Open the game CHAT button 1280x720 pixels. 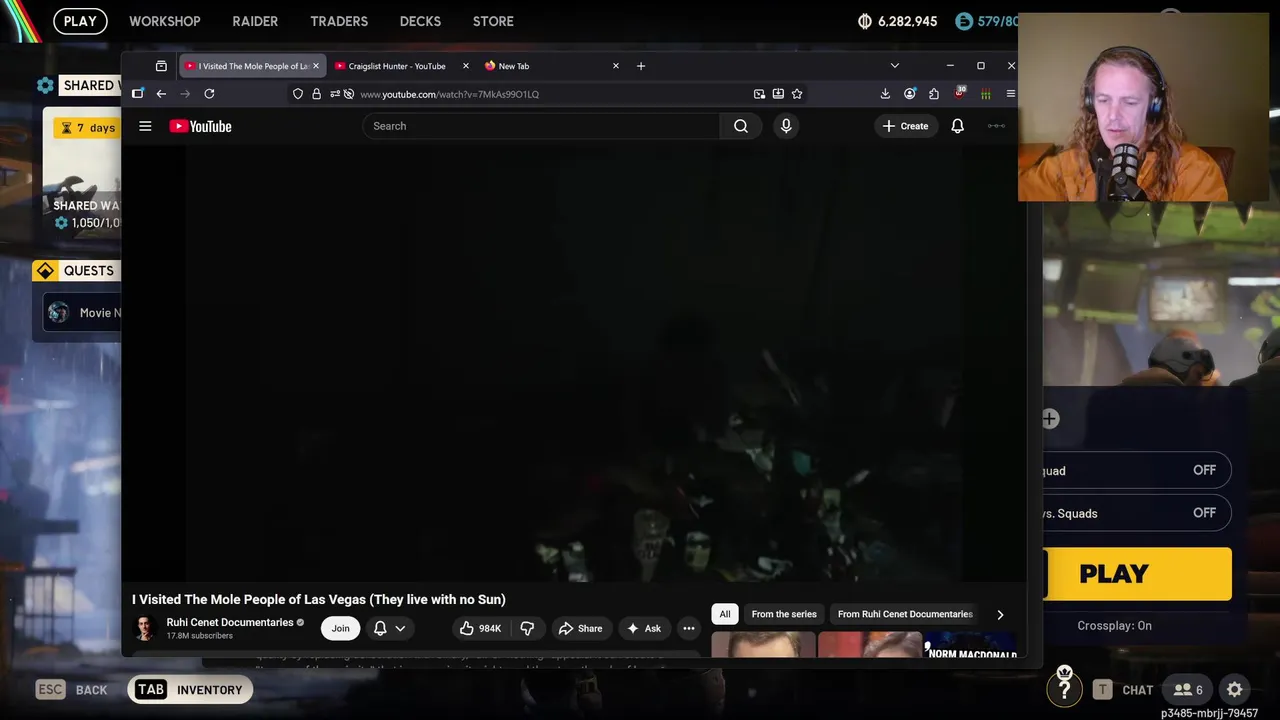(1123, 689)
